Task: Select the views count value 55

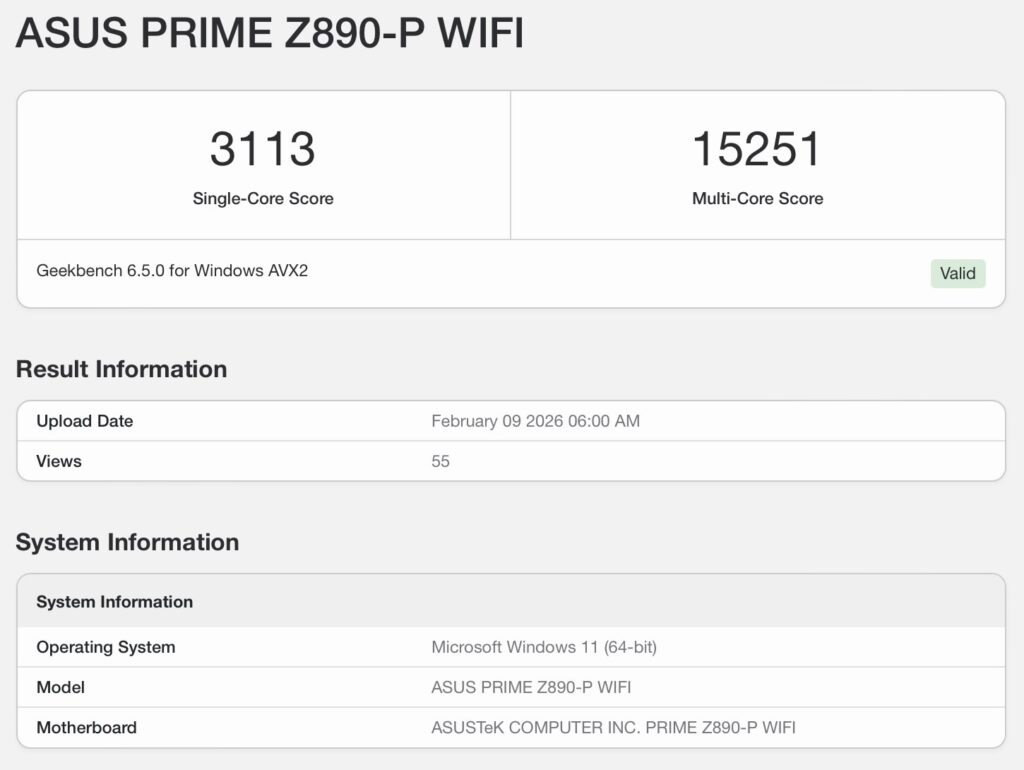Action: click(440, 461)
